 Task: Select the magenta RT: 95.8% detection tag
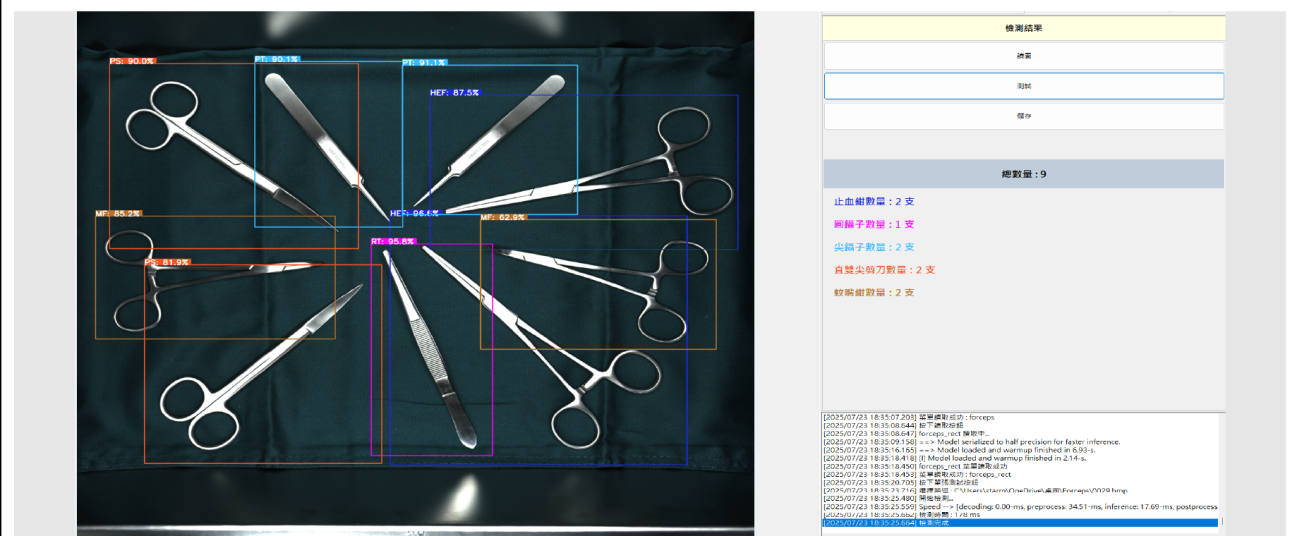point(393,242)
